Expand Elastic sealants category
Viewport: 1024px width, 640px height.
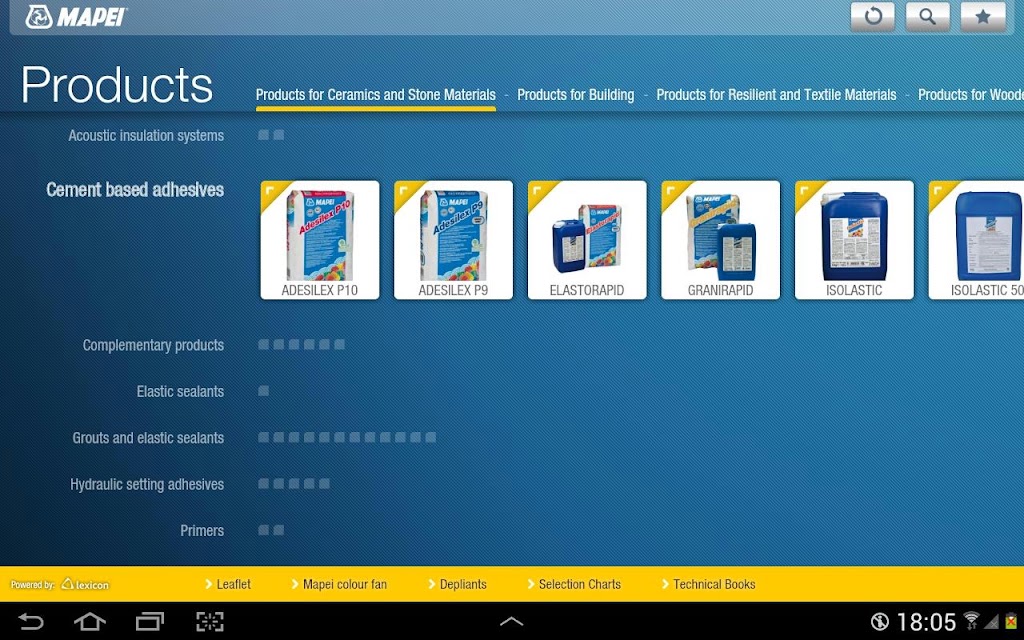[180, 391]
